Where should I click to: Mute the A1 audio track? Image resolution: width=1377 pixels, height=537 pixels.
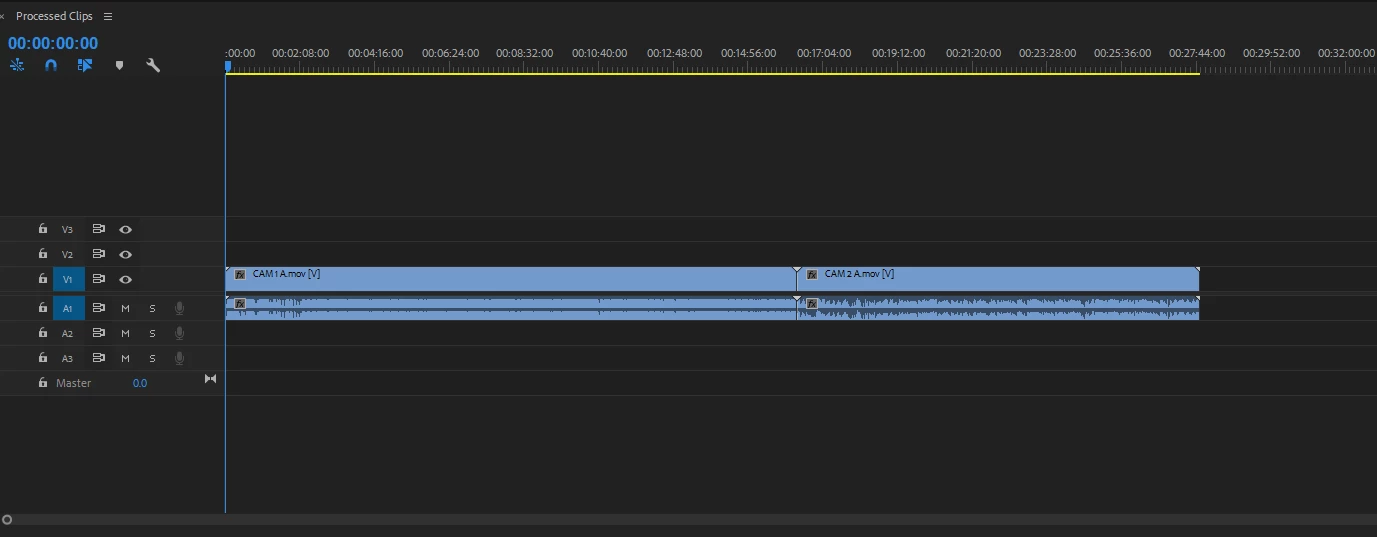(x=126, y=308)
